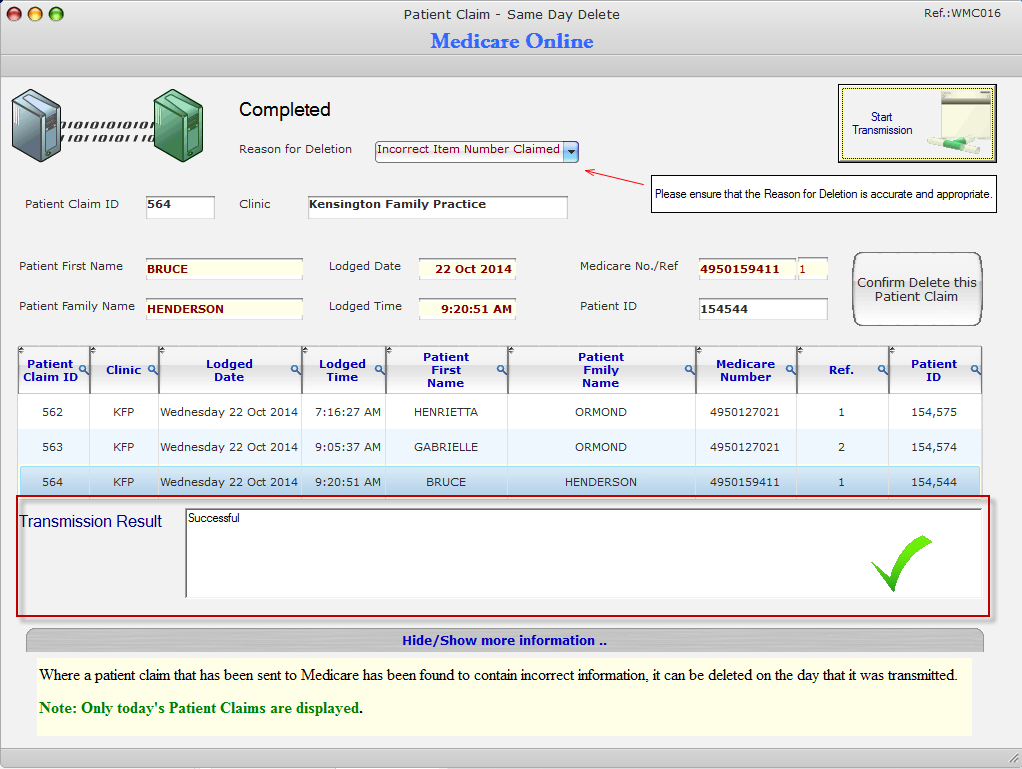Click Patient First Name field BRUCE
The width and height of the screenshot is (1022, 769).
coord(224,269)
